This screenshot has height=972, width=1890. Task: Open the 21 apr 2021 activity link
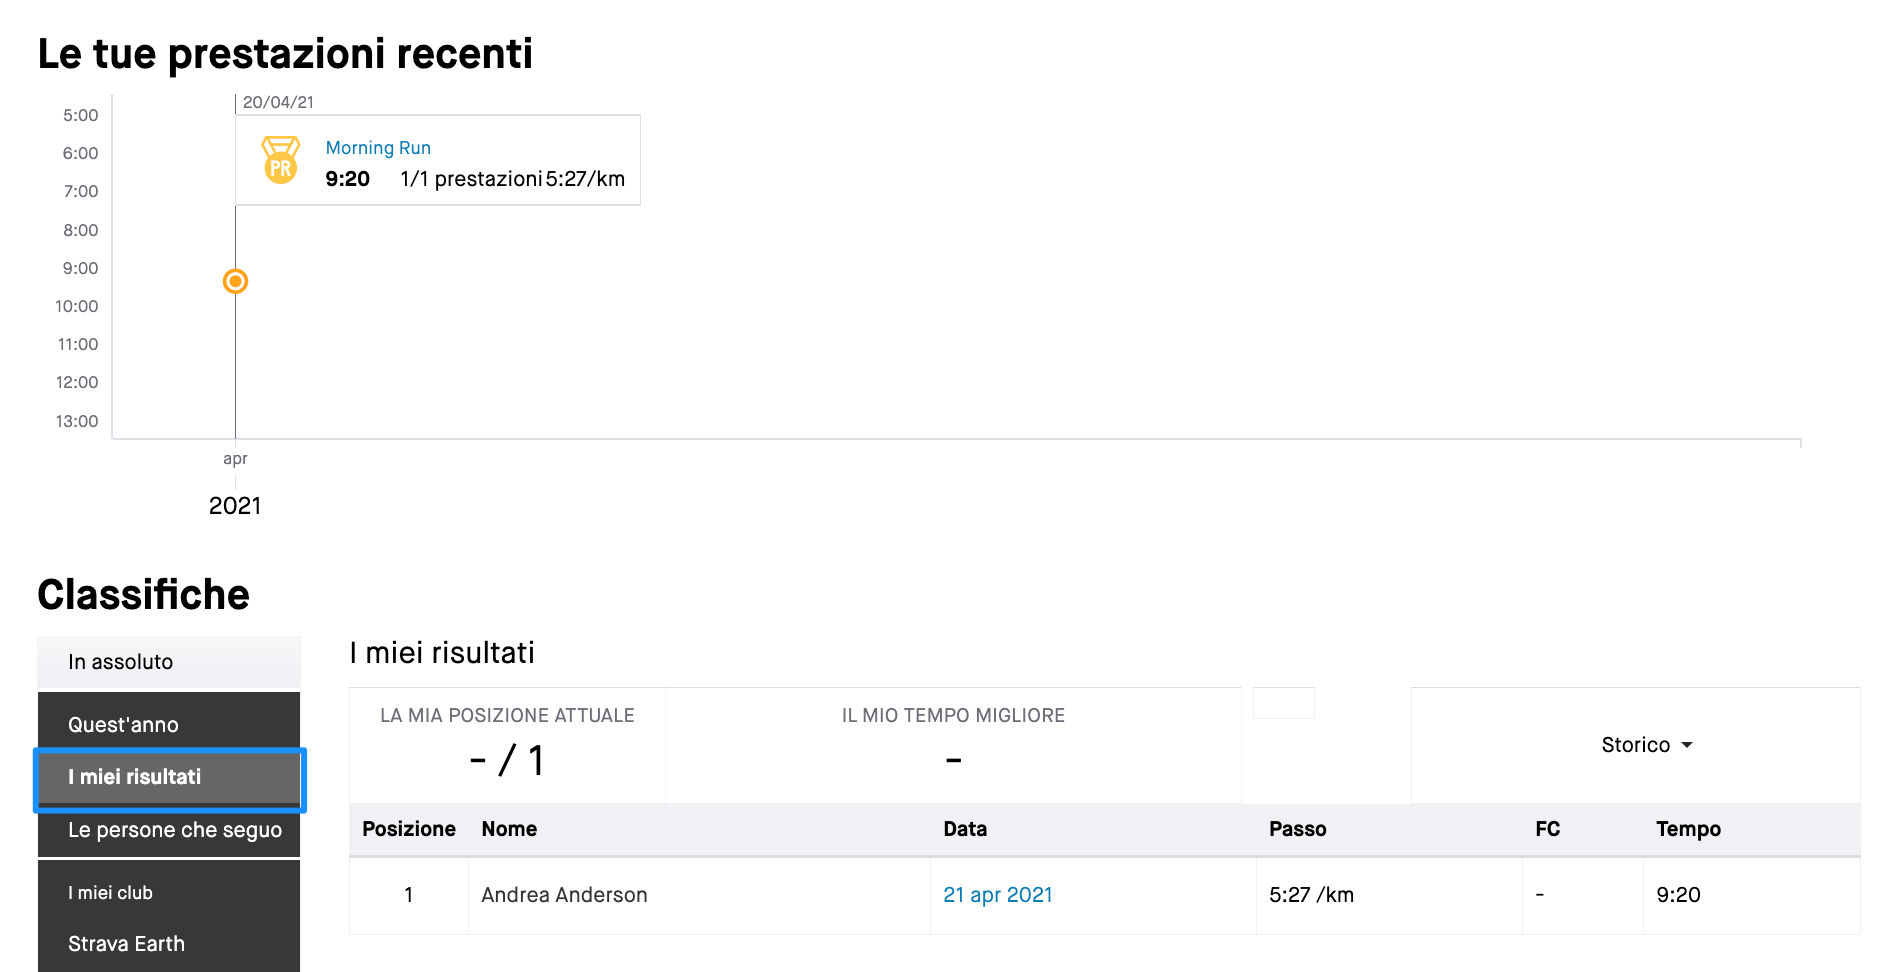point(998,895)
